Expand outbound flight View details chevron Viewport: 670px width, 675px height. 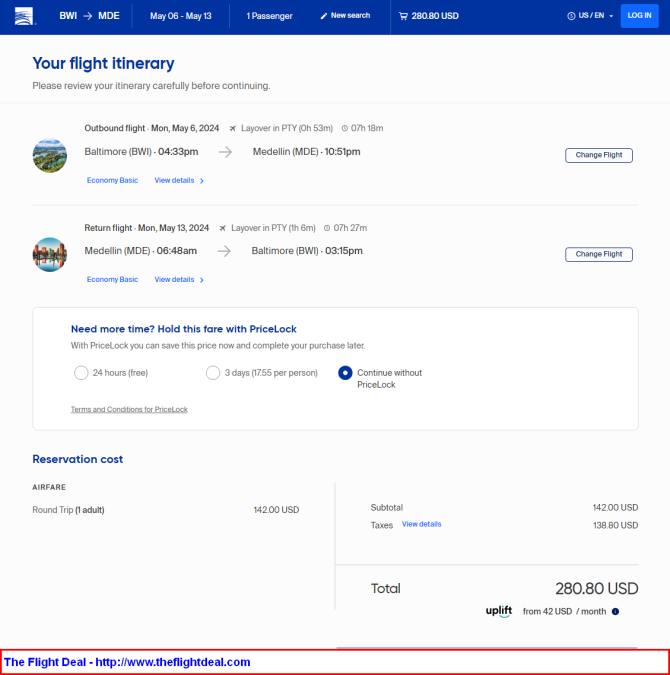[x=202, y=181]
